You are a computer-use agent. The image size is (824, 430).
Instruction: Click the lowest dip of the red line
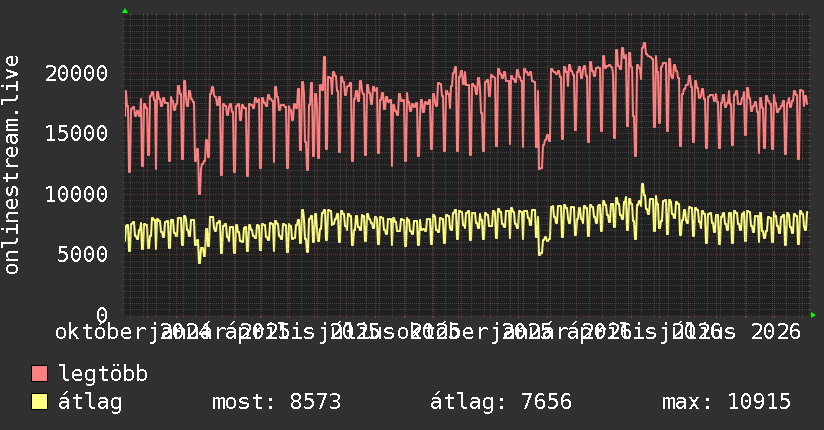point(199,193)
